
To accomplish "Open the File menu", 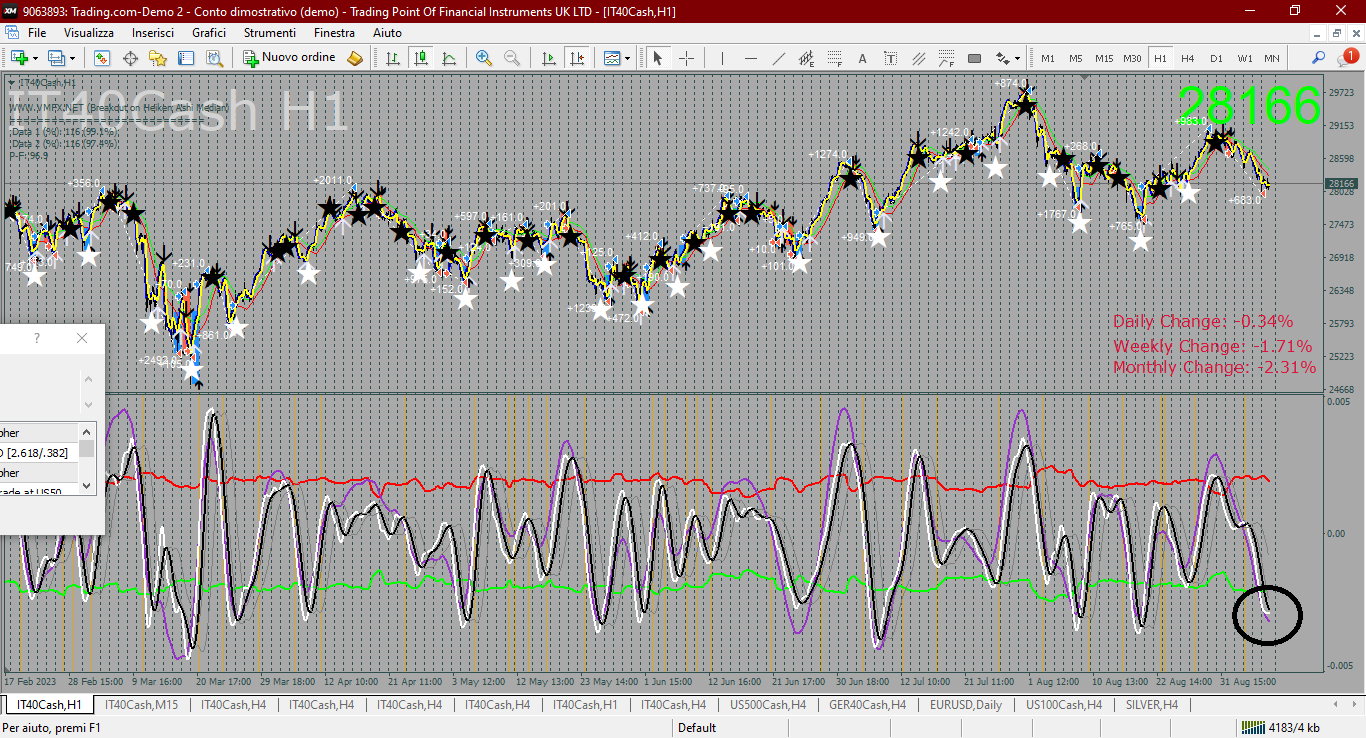I will pos(37,33).
